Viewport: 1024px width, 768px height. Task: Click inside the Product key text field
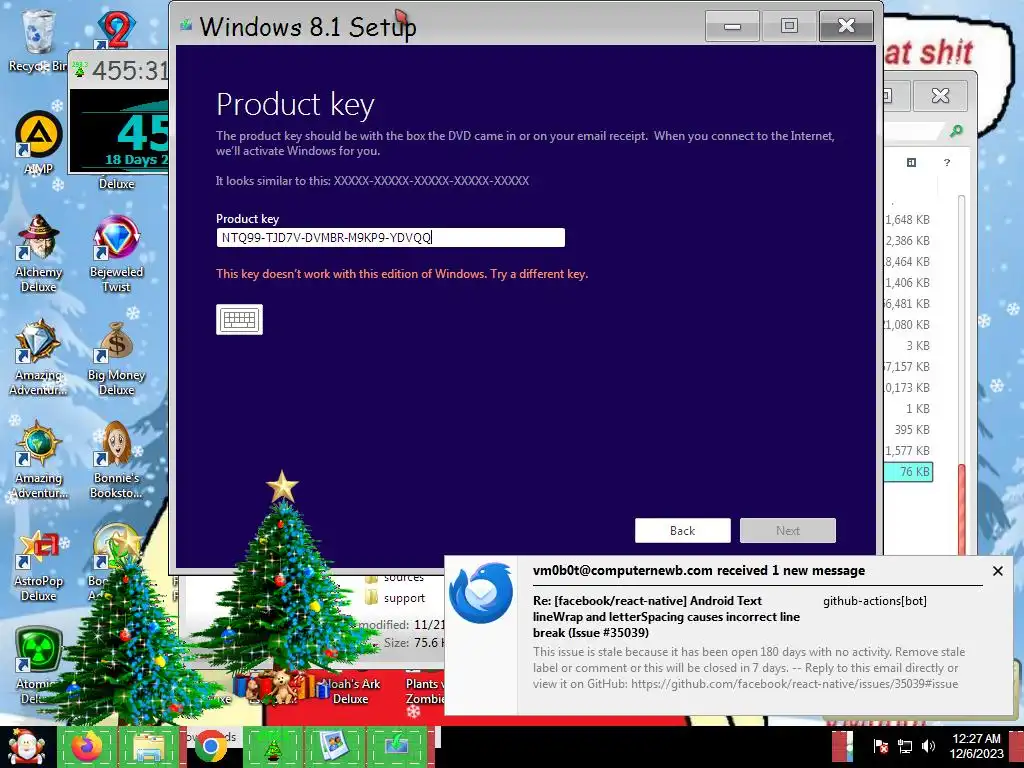tap(391, 237)
